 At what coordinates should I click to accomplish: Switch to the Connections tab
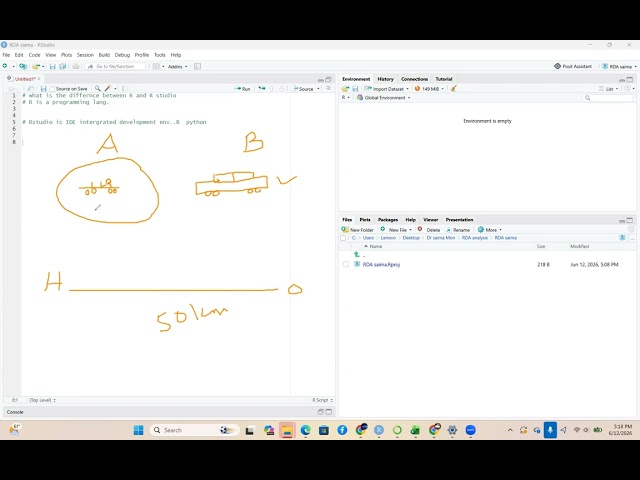tap(414, 79)
